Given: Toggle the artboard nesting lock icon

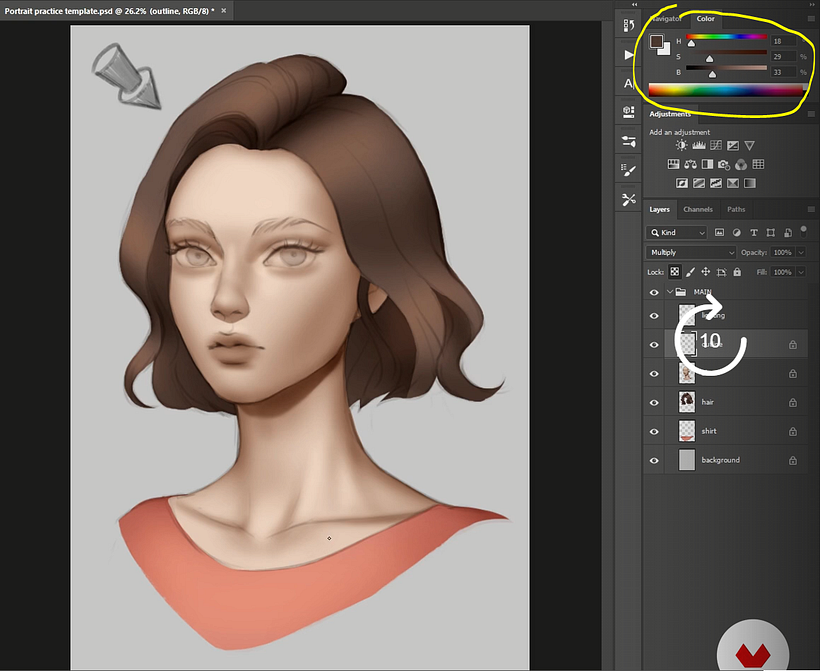Looking at the screenshot, I should (x=721, y=272).
